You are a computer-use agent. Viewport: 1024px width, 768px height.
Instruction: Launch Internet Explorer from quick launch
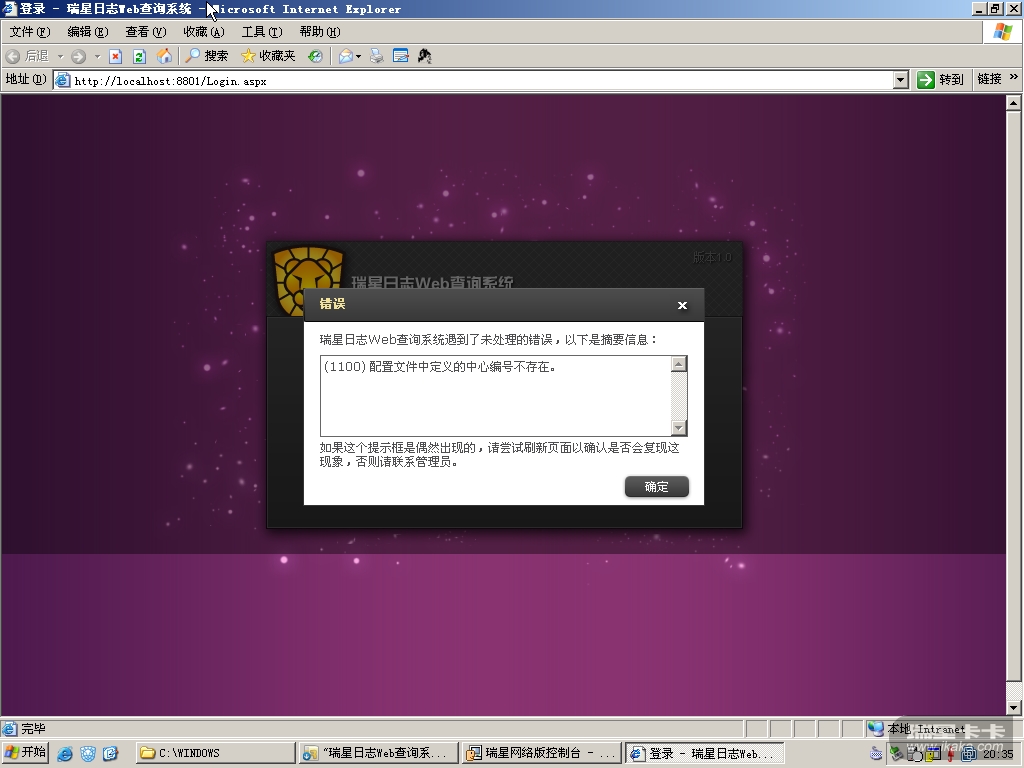pyautogui.click(x=65, y=754)
